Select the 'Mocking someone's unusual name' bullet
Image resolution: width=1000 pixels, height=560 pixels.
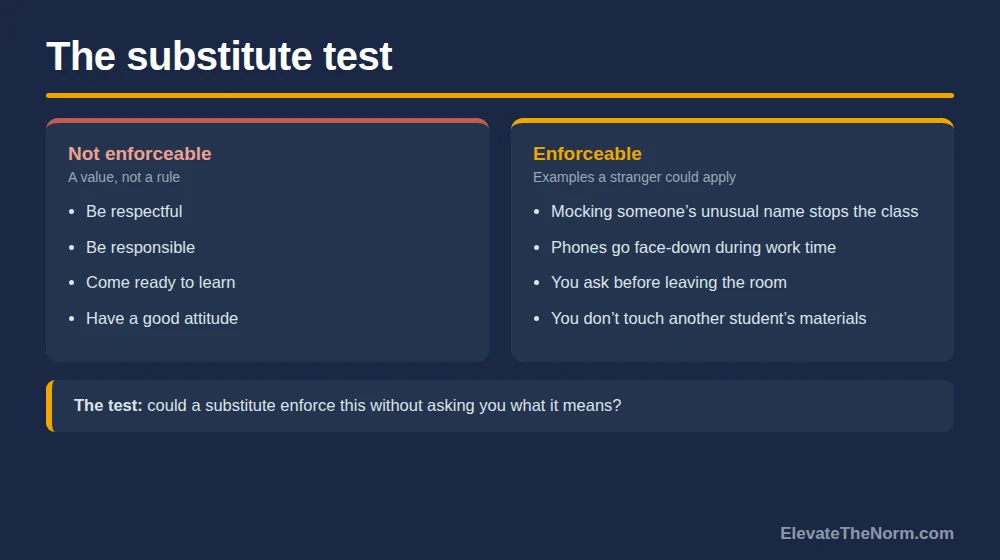[734, 212]
